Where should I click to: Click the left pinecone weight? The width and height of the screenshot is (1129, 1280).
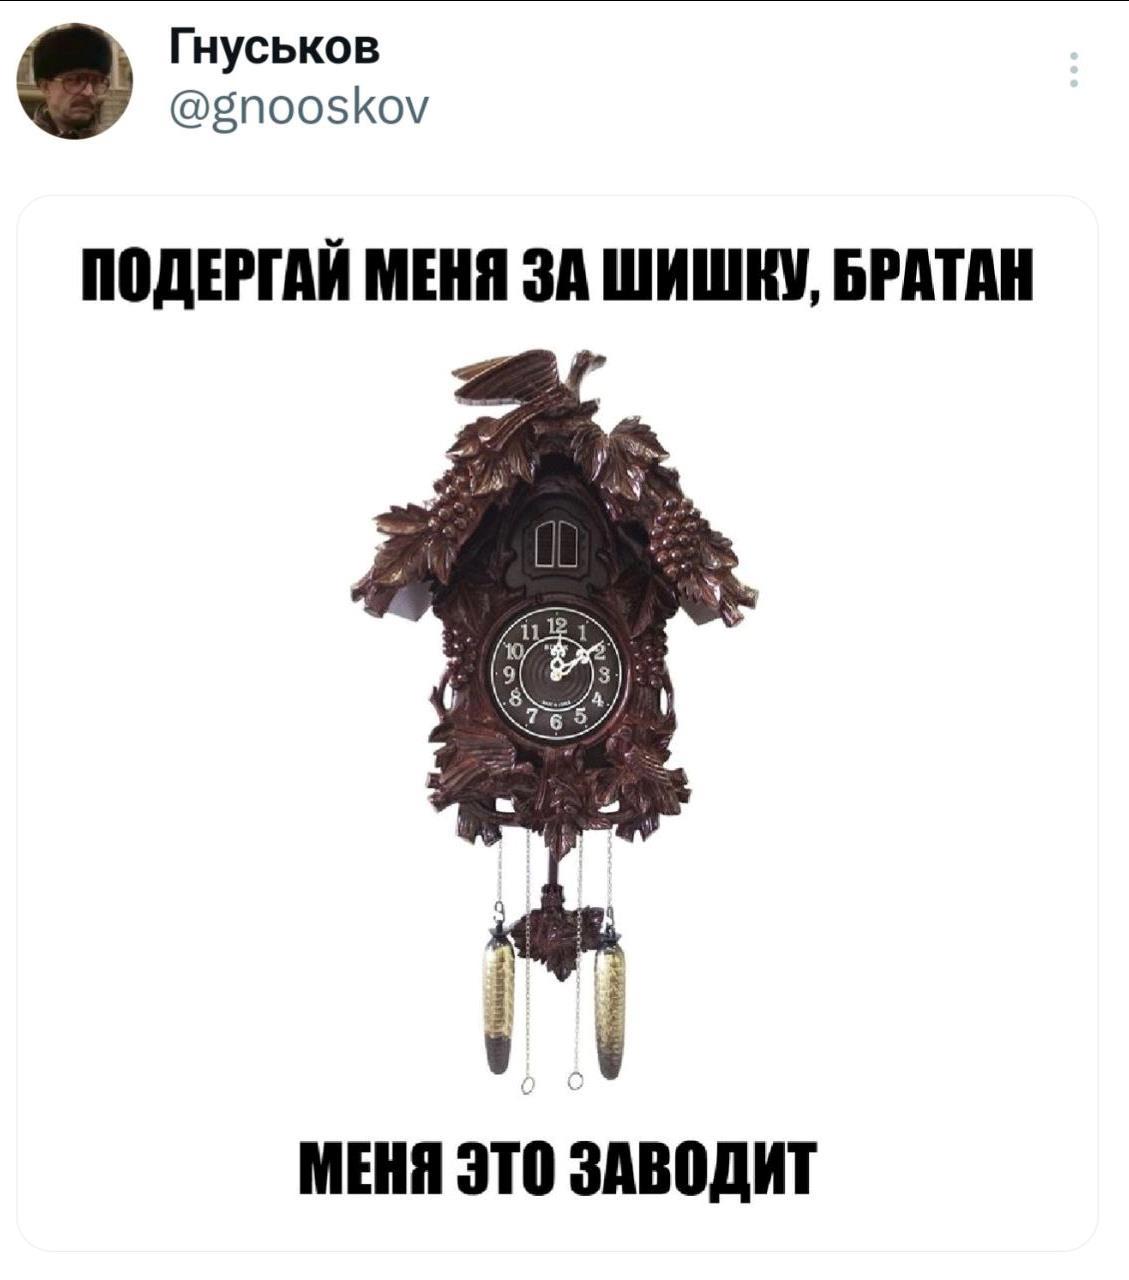click(498, 1001)
